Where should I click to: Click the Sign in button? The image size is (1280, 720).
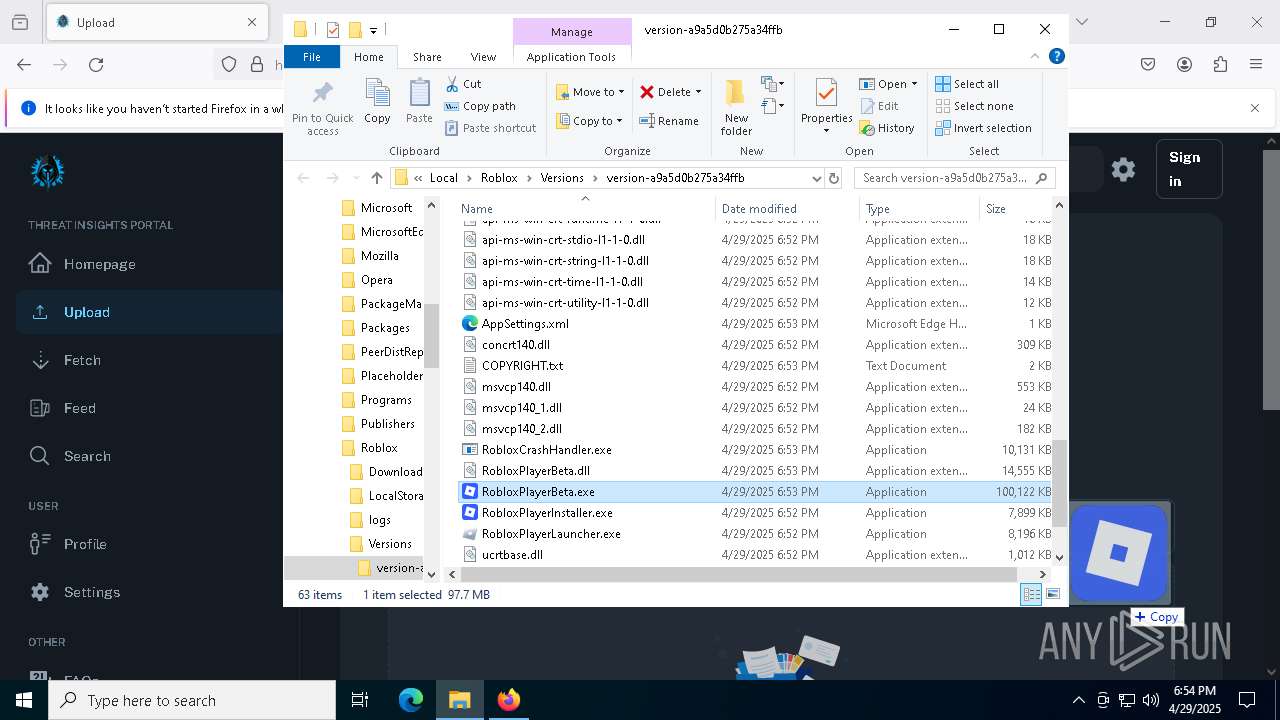point(1189,169)
